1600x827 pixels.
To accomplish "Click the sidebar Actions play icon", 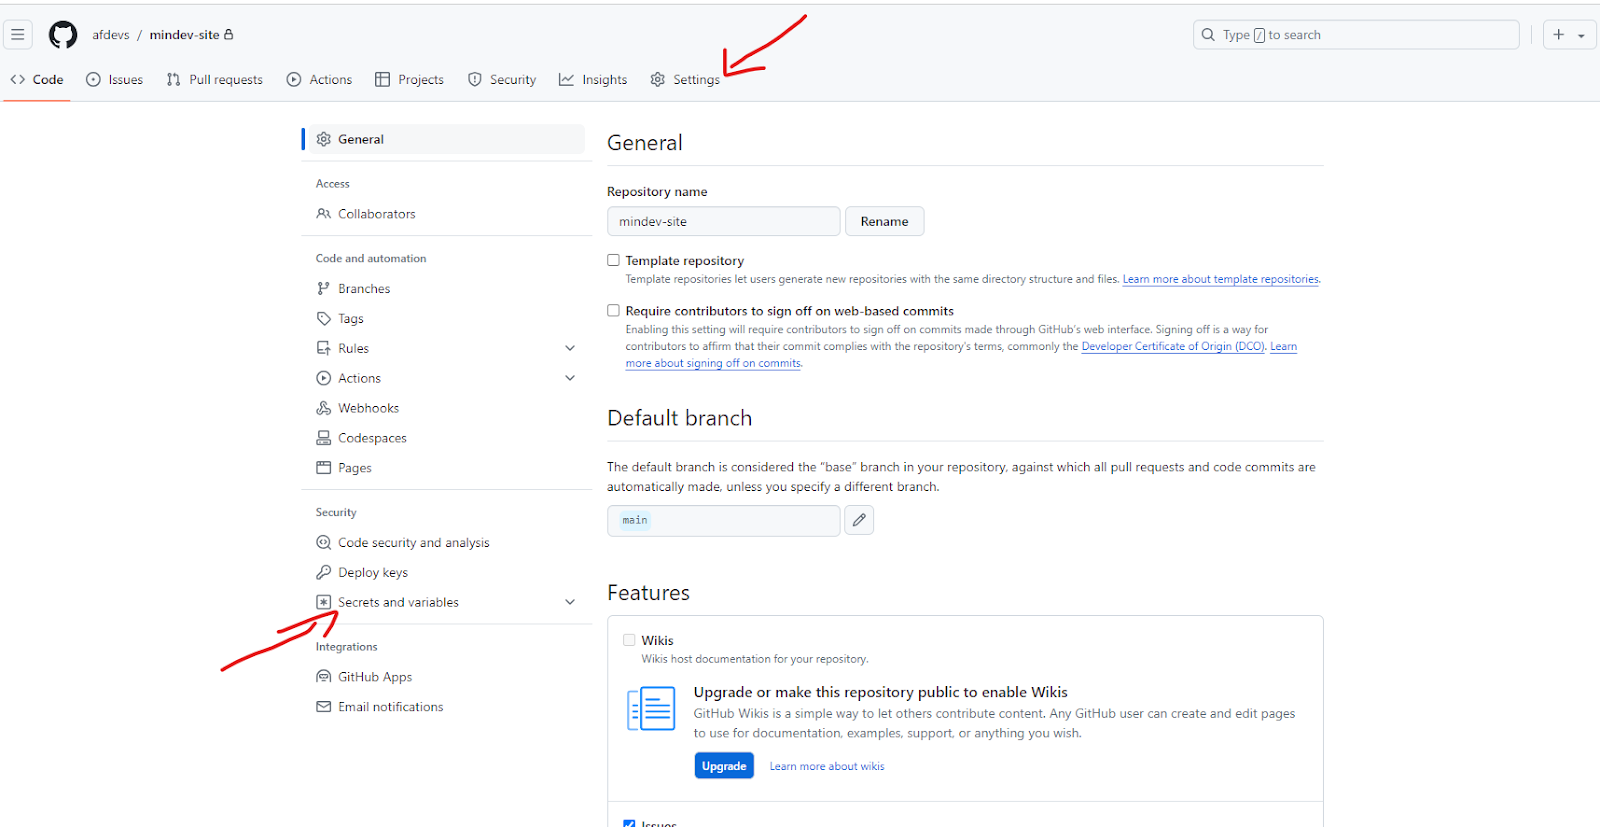I will click(323, 378).
